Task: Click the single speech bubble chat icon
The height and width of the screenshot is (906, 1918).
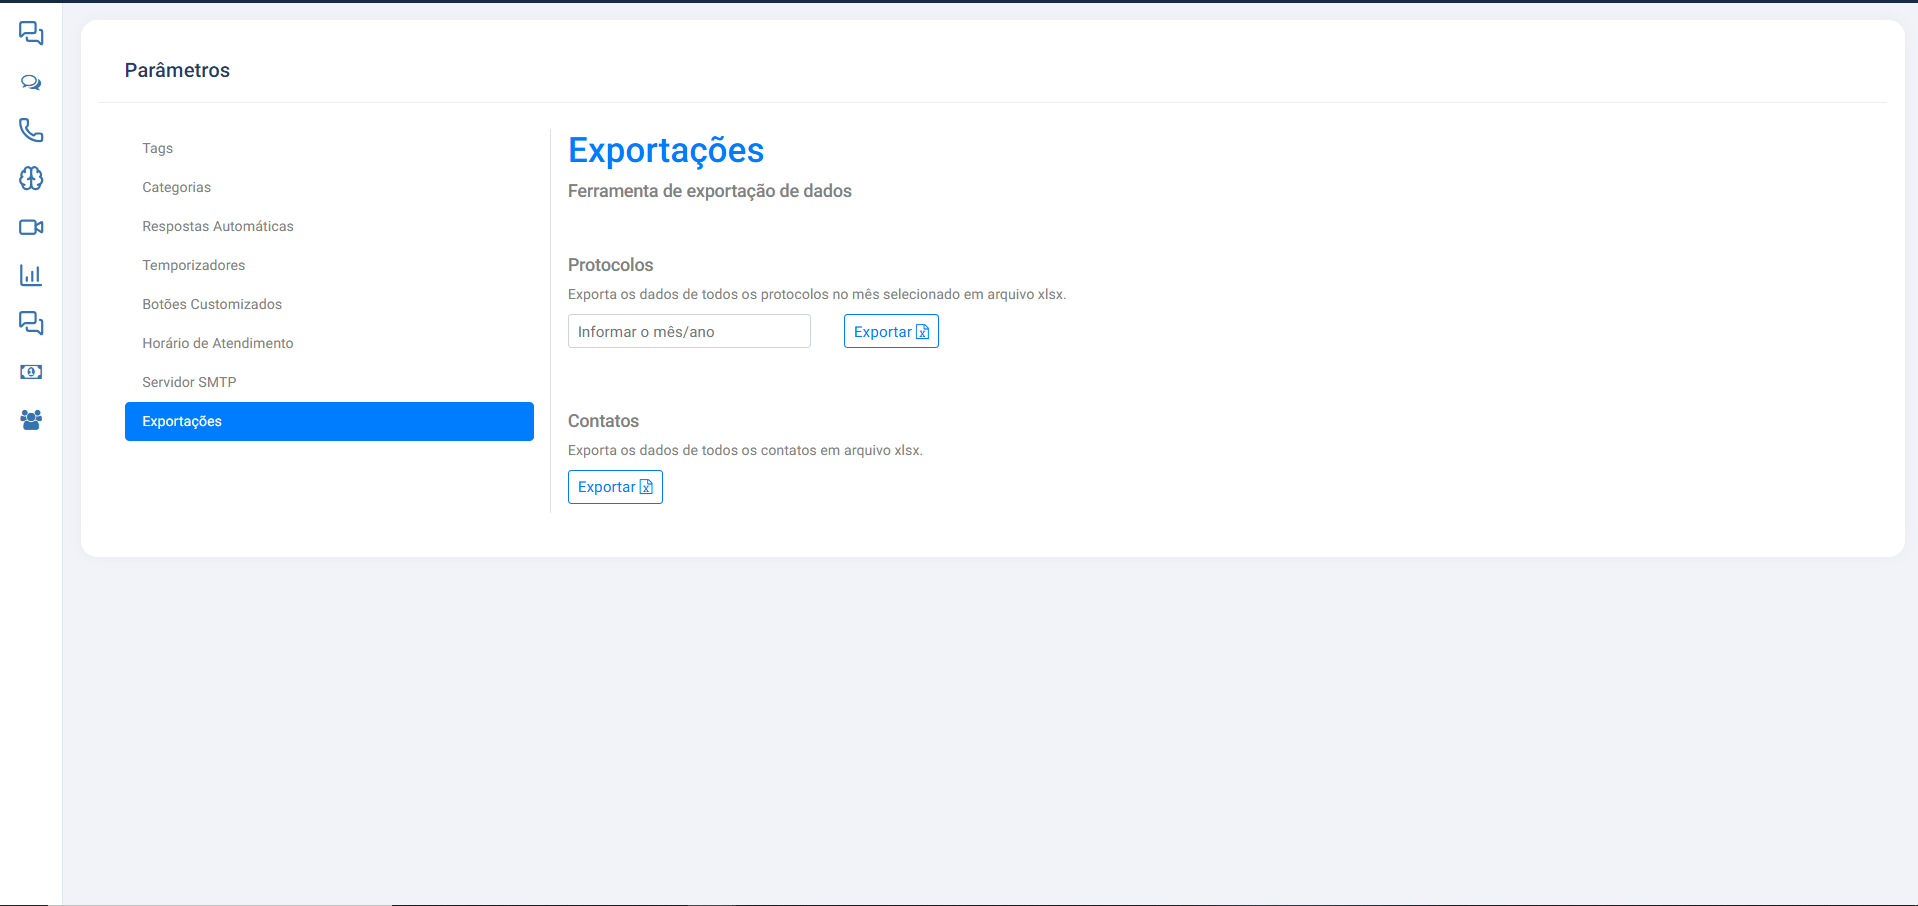Action: tap(31, 82)
